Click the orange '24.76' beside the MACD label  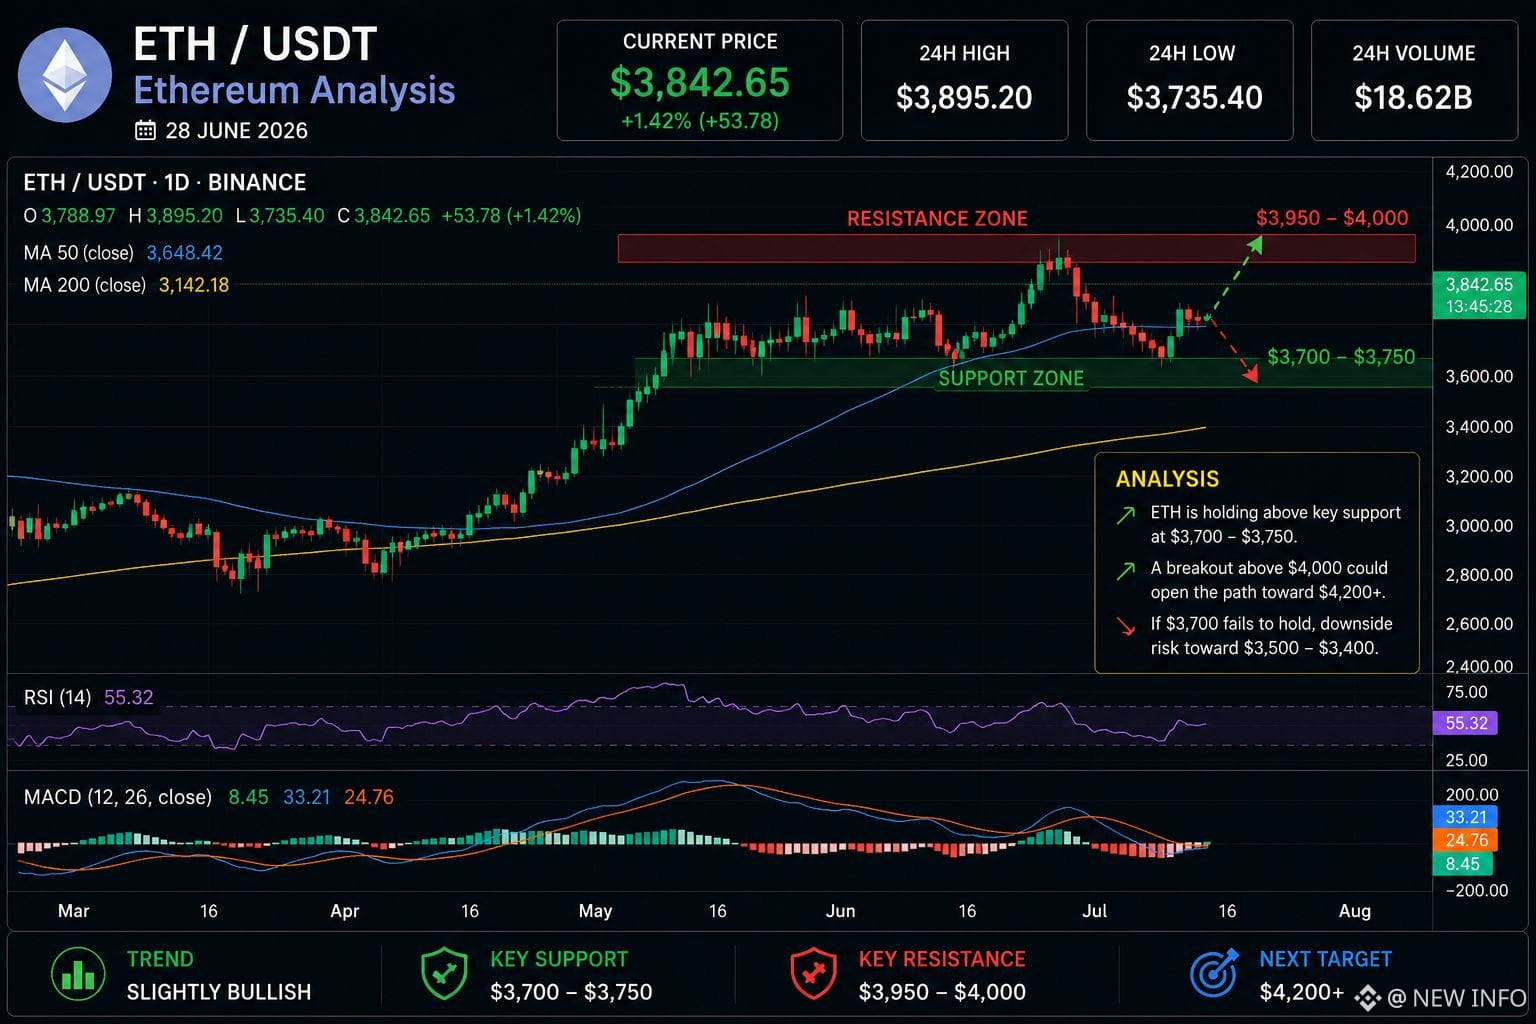pos(369,797)
